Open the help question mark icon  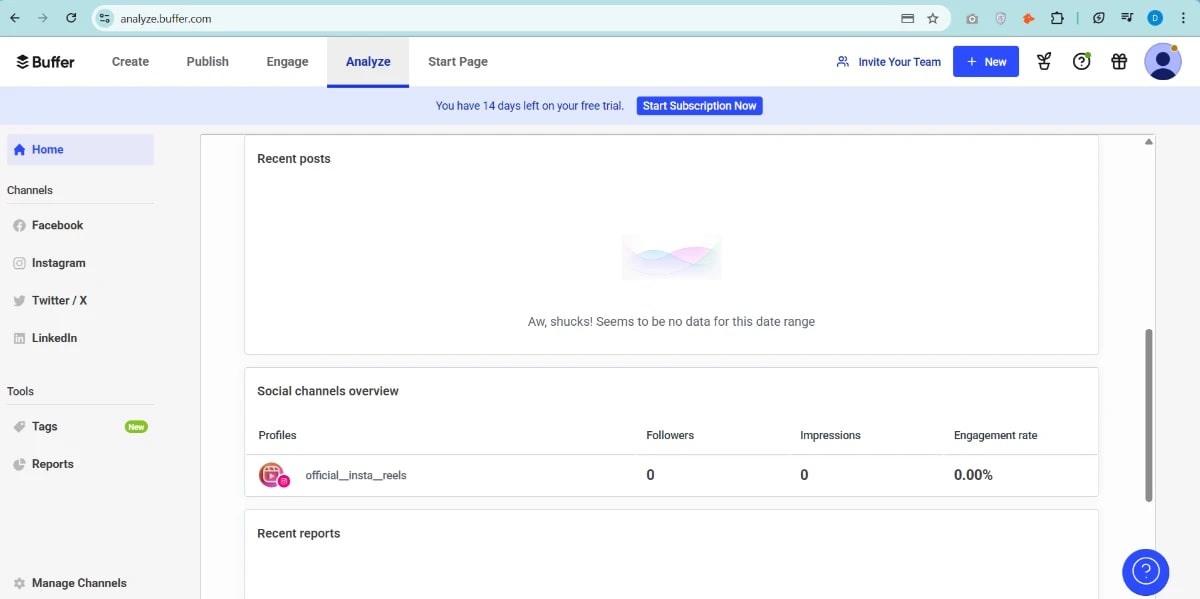tap(1081, 61)
